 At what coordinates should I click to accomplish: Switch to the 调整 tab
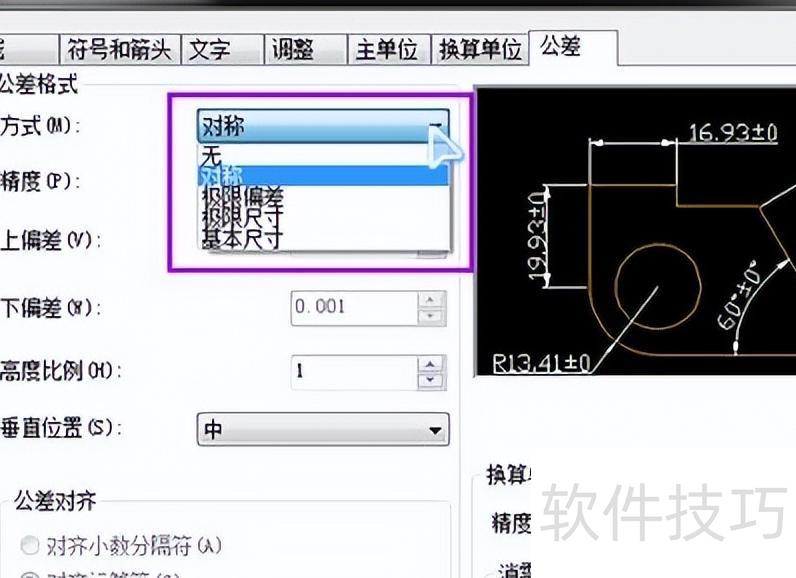point(306,49)
